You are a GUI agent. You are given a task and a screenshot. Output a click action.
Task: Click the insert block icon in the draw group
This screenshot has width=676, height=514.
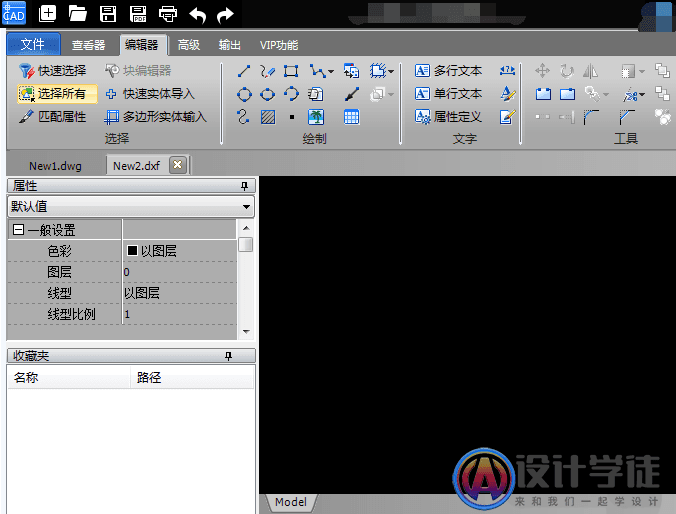(x=351, y=71)
